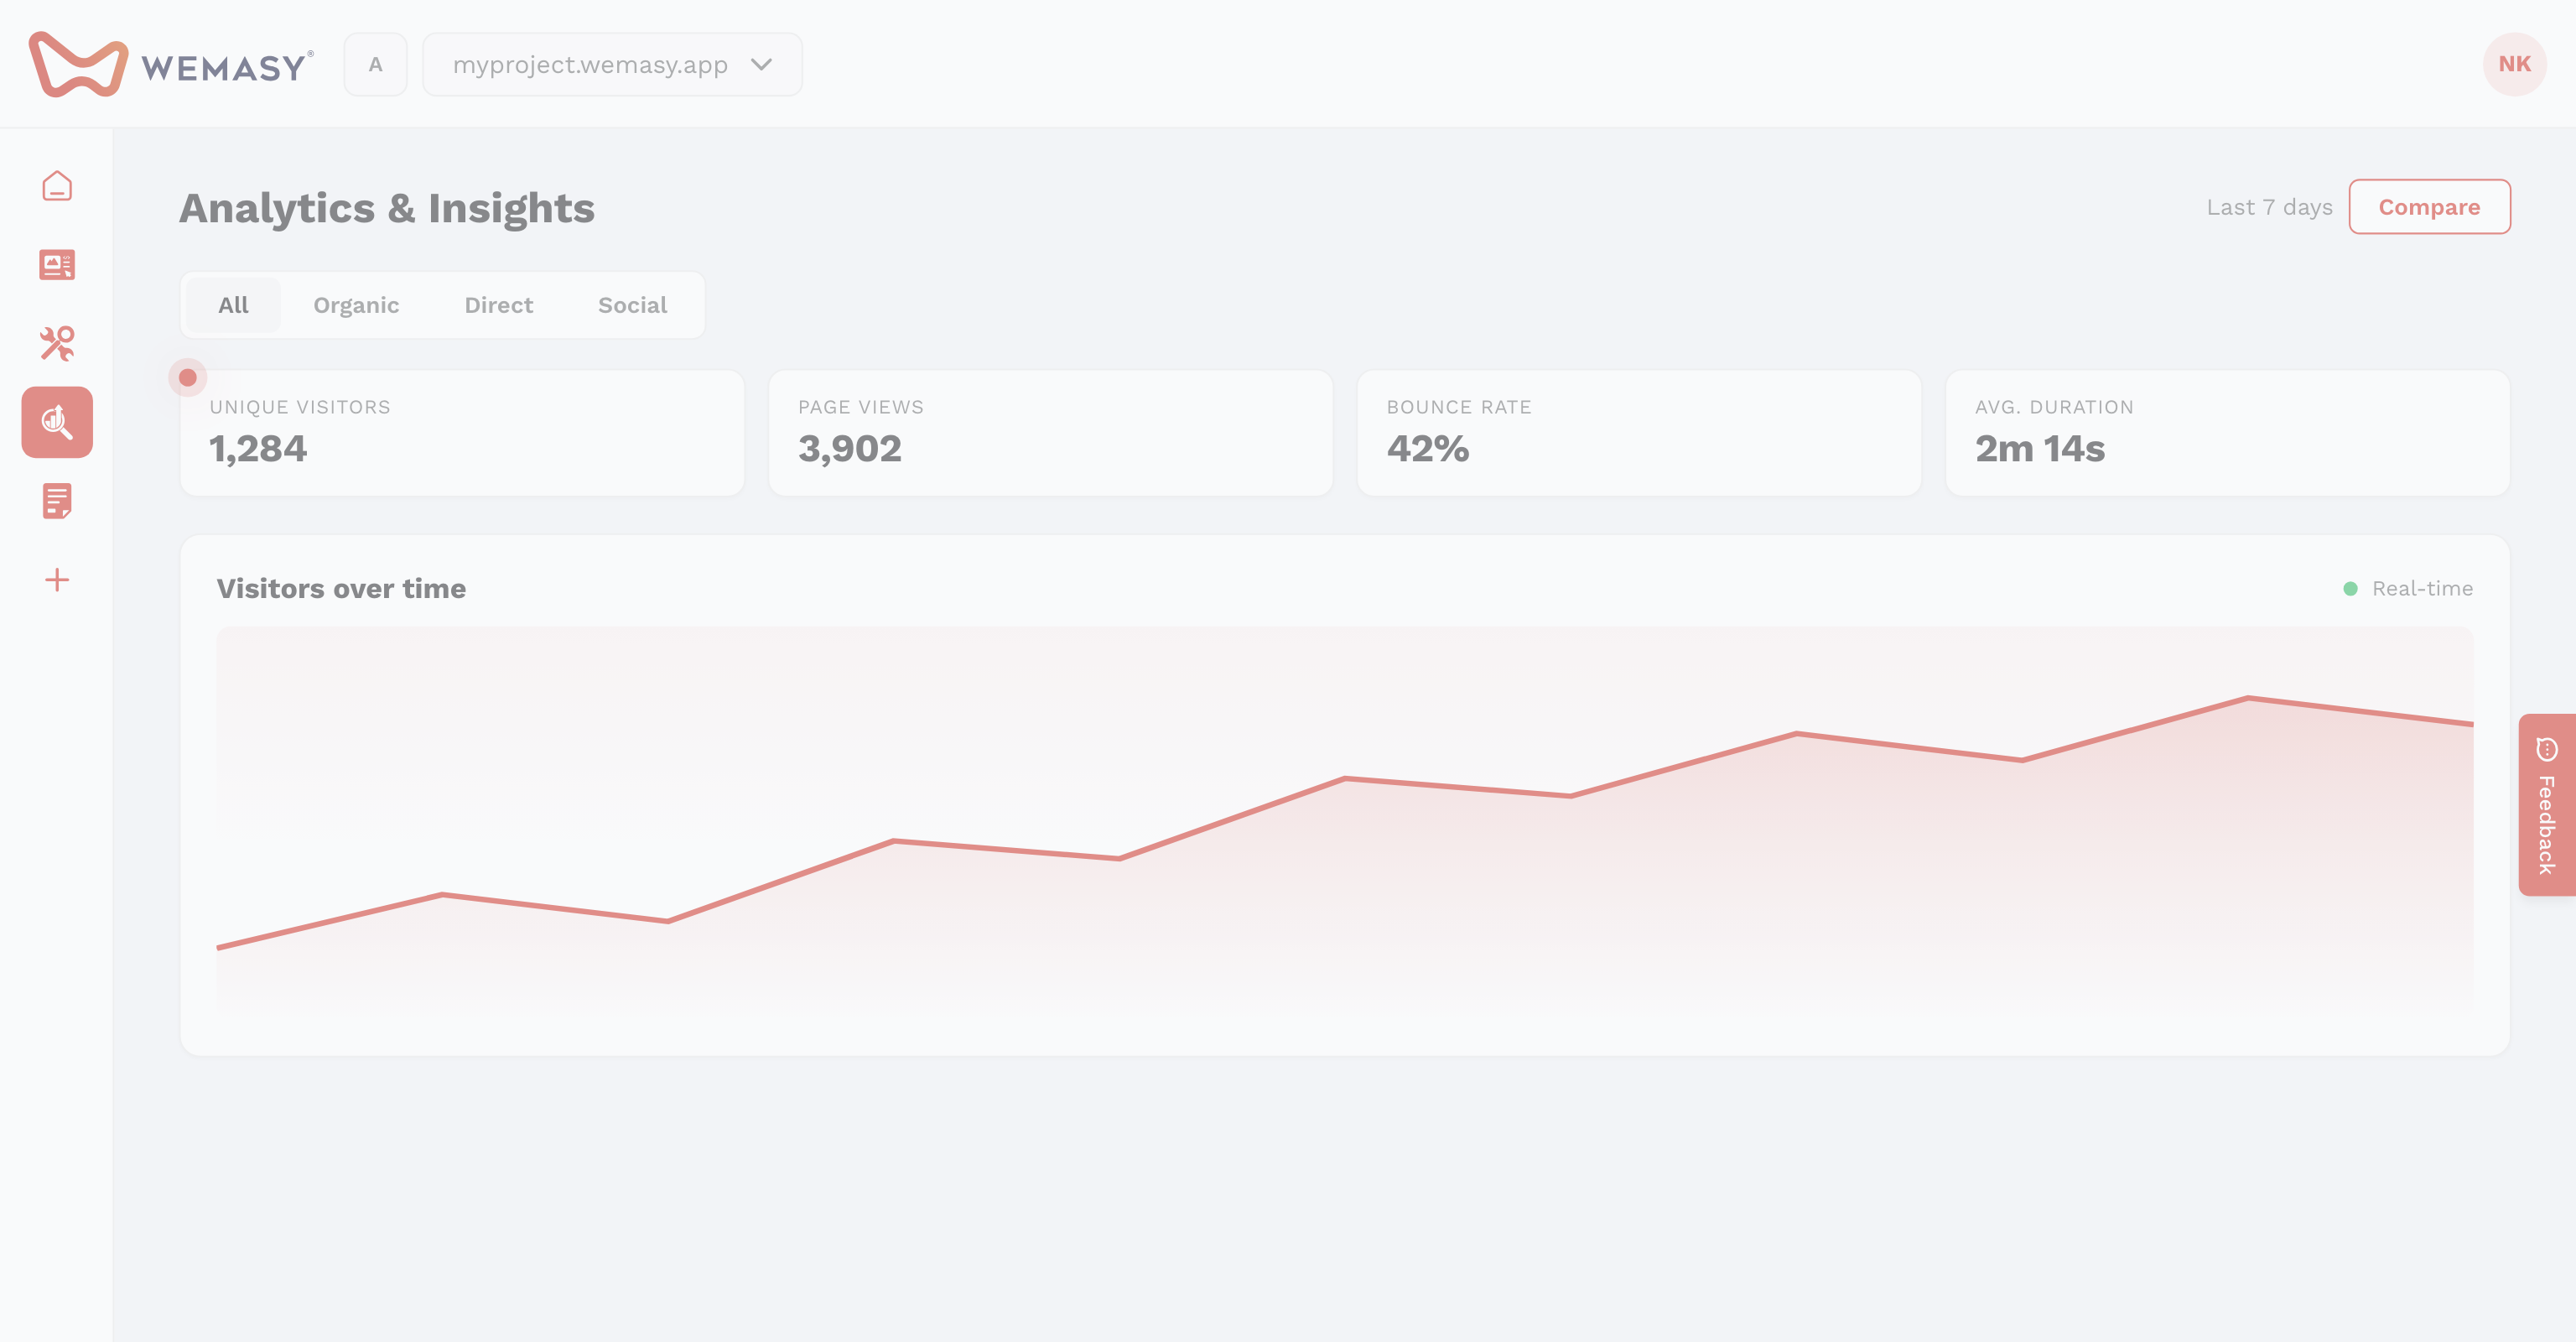Click the plus icon in sidebar
Screen dimensions: 2576x1342
(57, 580)
